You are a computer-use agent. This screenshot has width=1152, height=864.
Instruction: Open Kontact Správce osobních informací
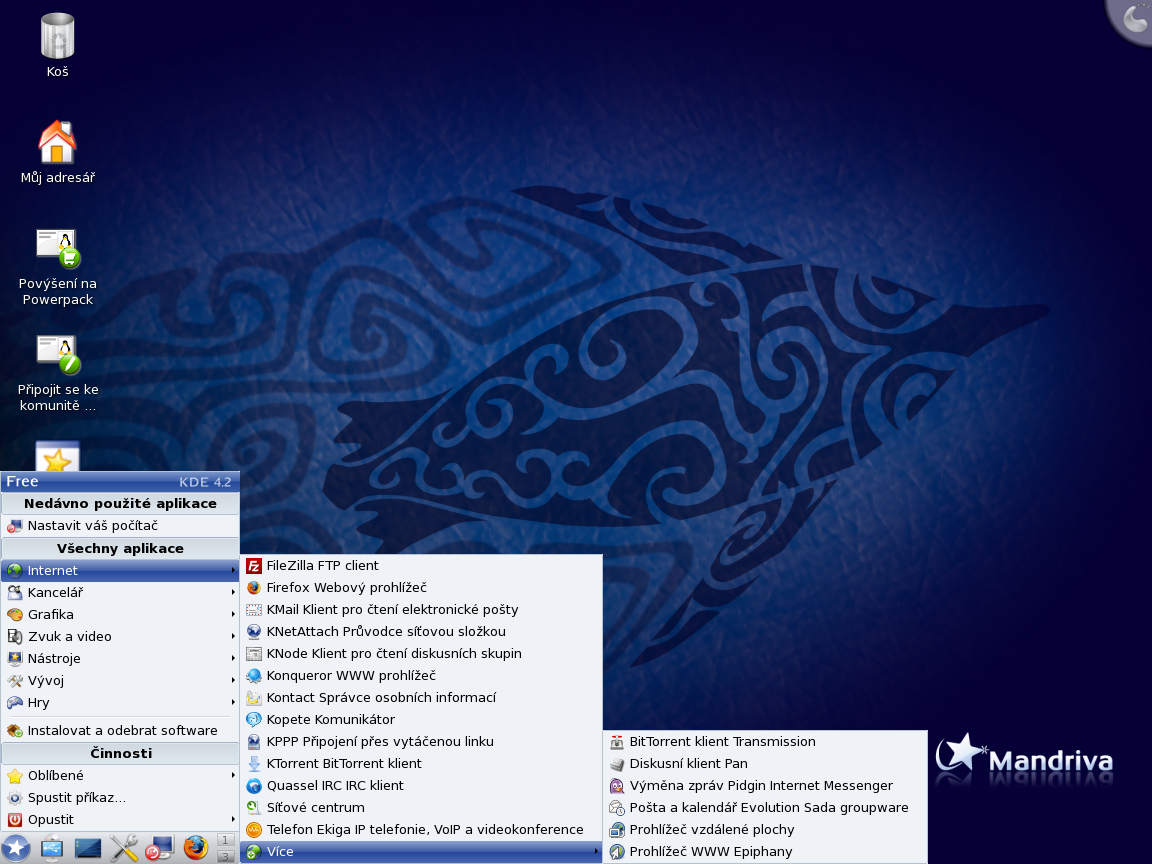coord(422,698)
